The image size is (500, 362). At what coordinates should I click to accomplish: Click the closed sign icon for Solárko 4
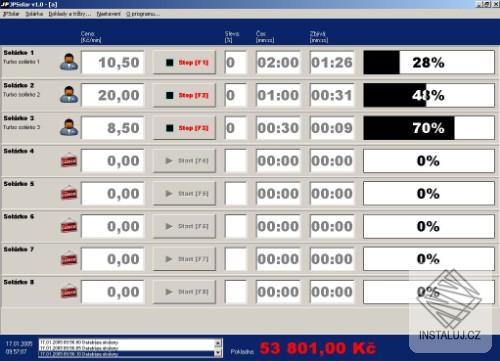(69, 160)
